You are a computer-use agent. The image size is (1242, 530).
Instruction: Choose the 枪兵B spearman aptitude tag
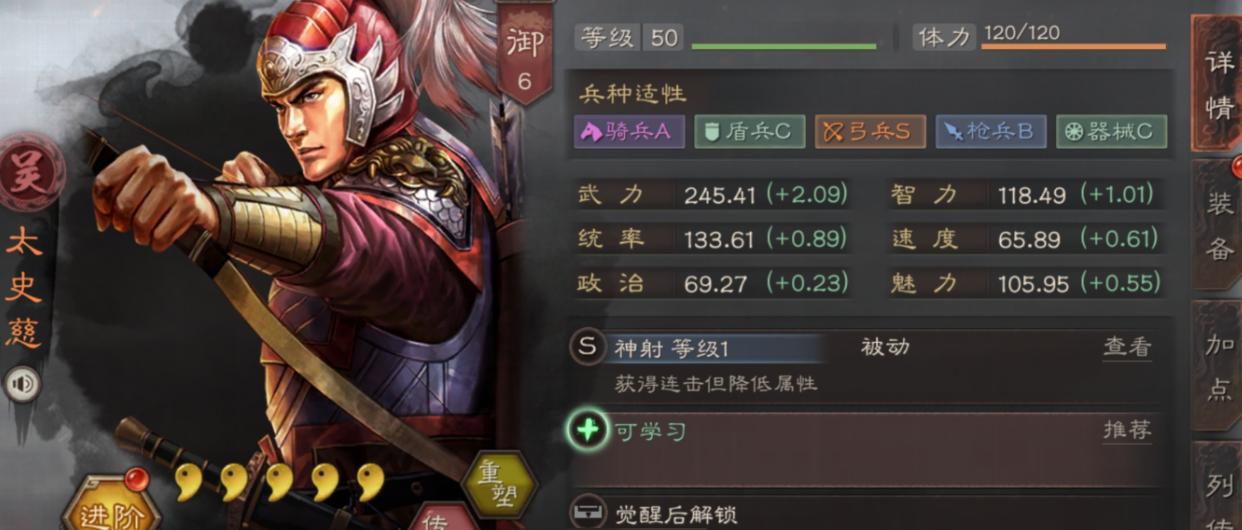[x=990, y=131]
